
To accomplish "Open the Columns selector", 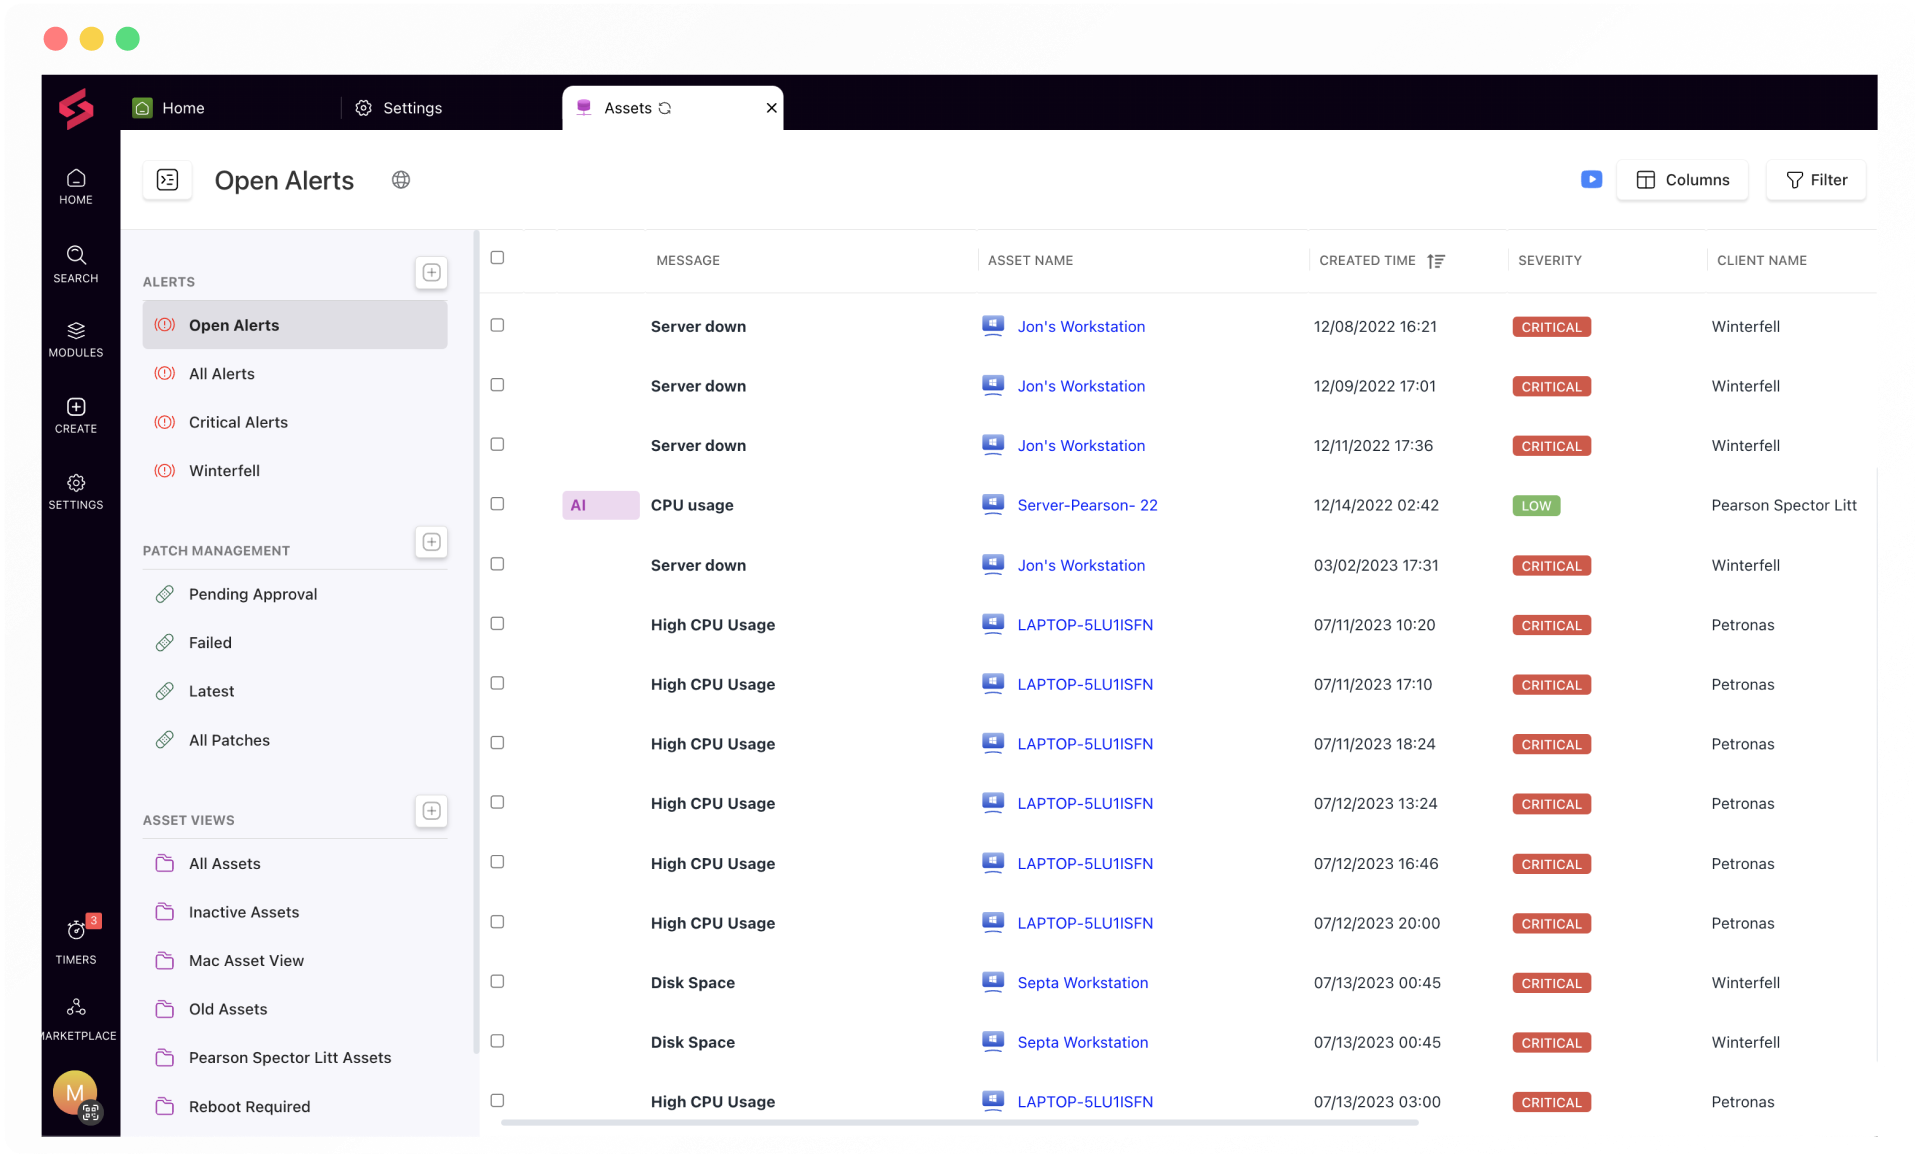I will (1682, 180).
